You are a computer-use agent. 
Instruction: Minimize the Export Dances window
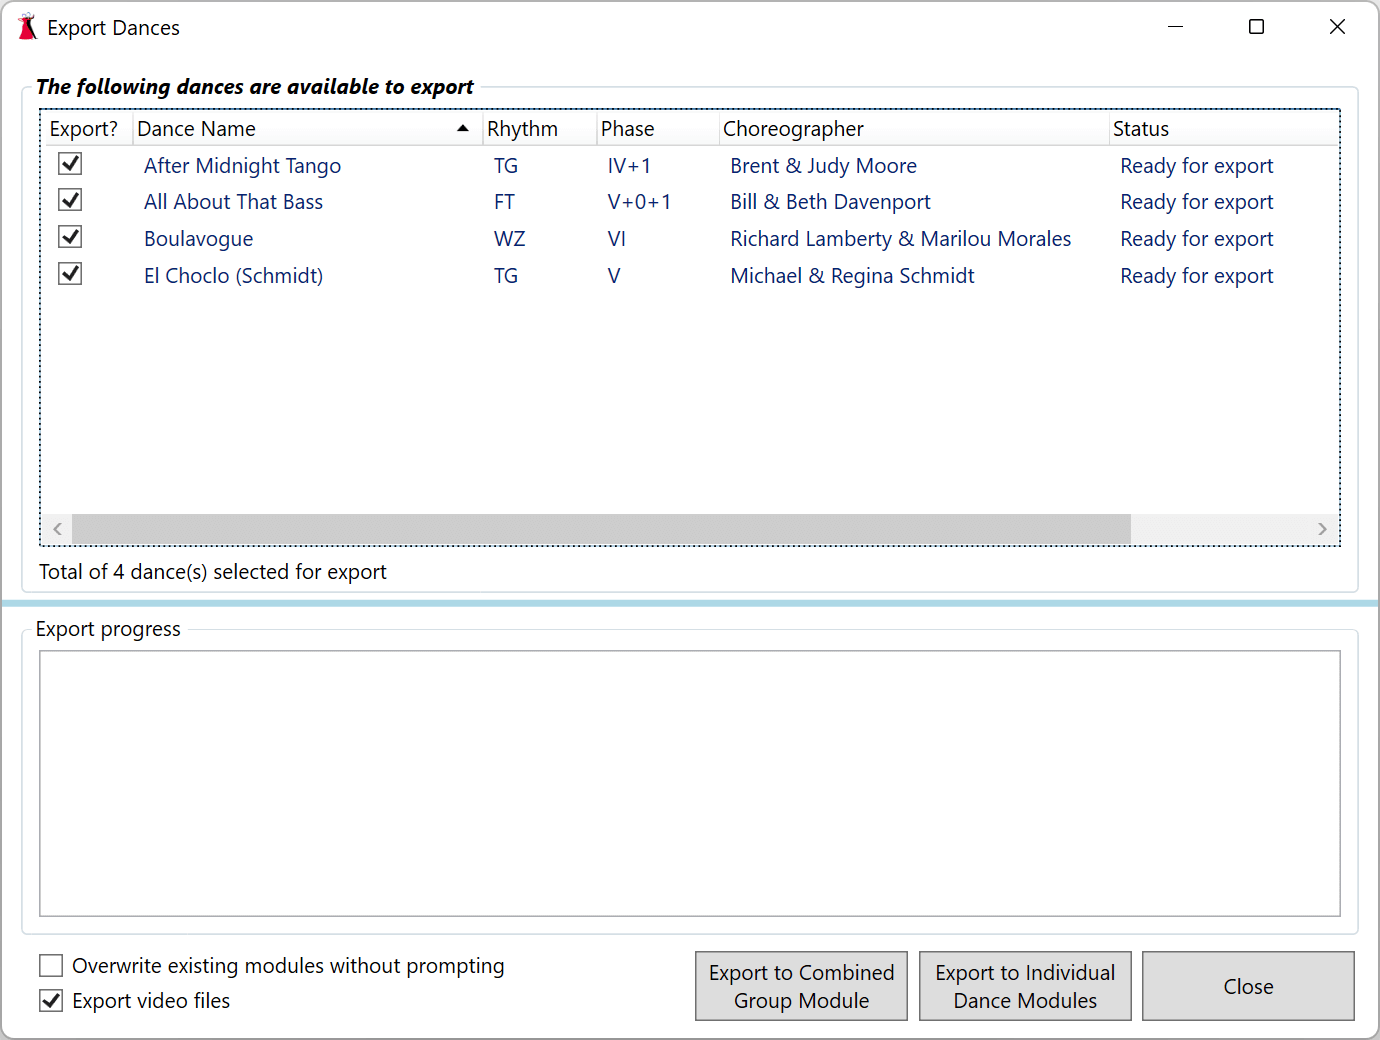[1175, 27]
